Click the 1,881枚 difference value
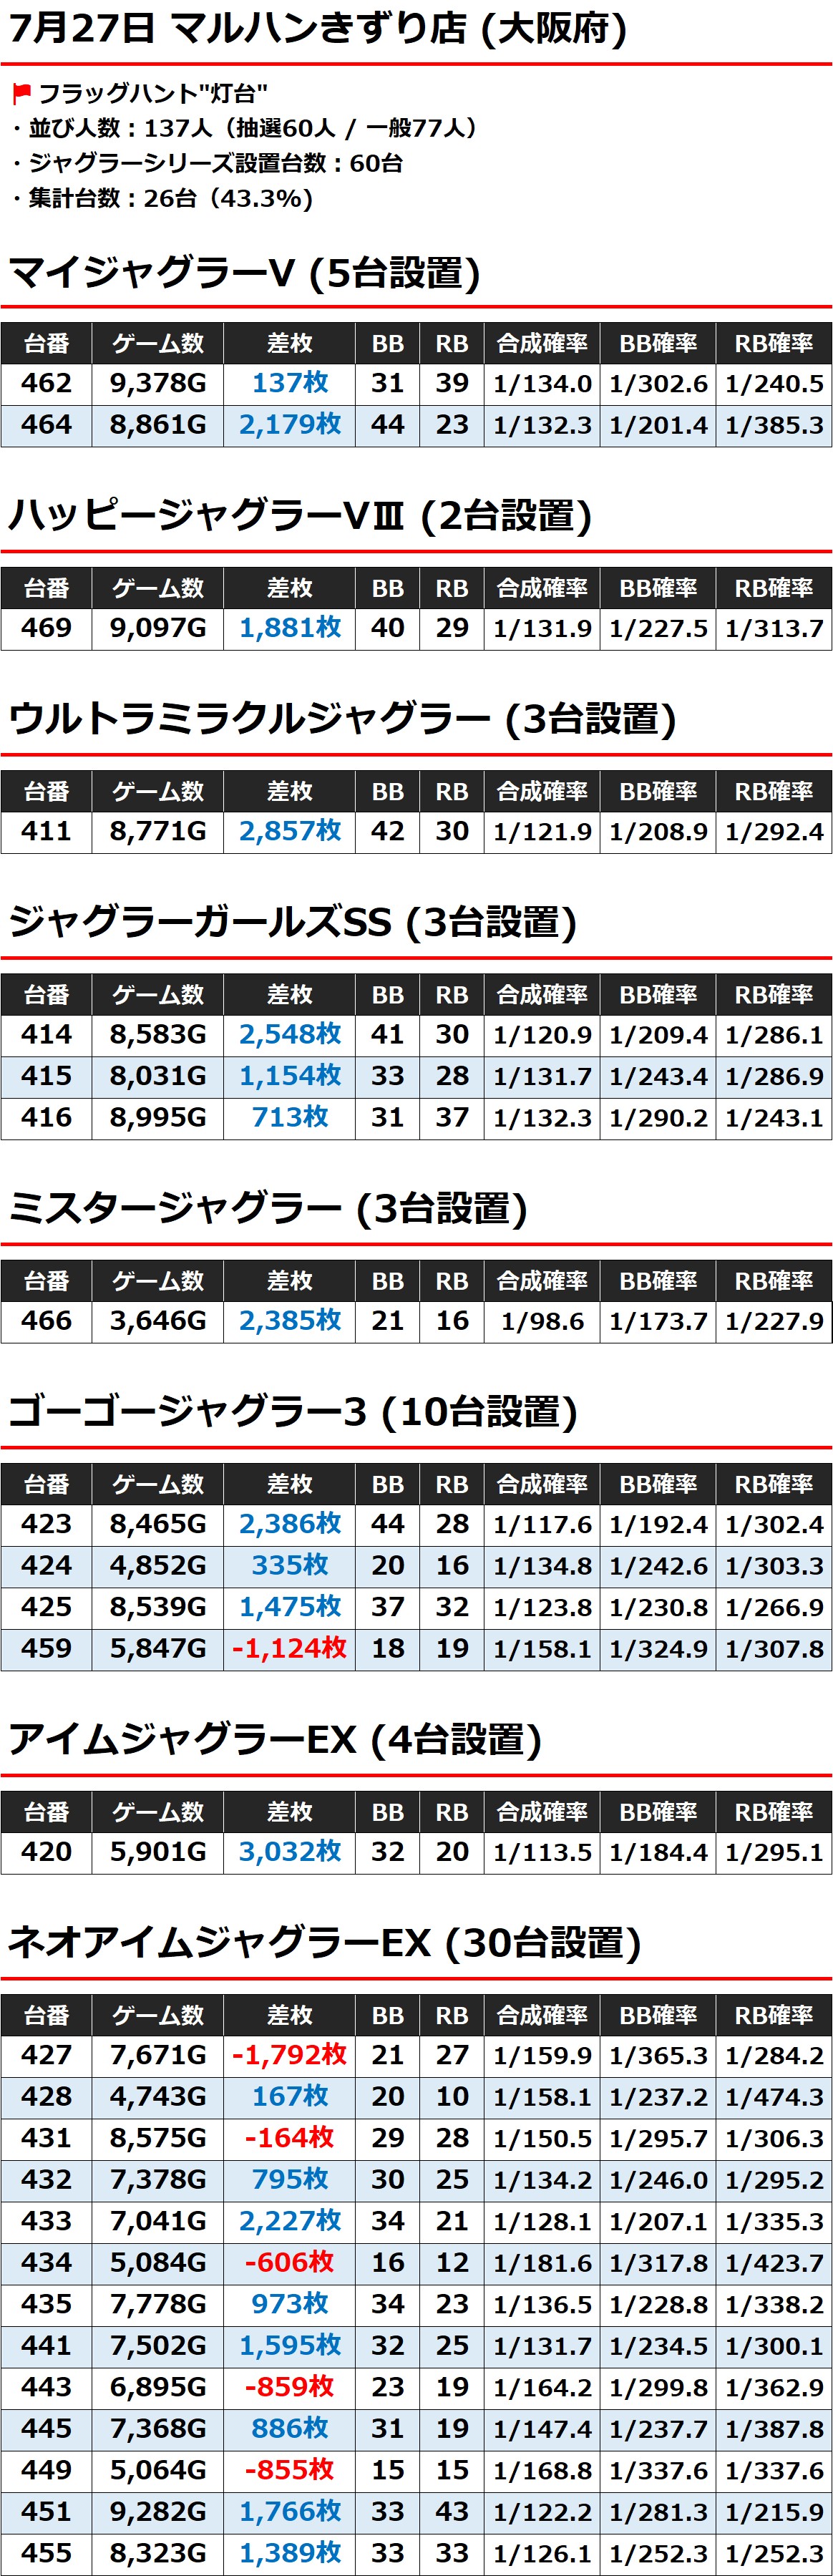 pos(290,628)
